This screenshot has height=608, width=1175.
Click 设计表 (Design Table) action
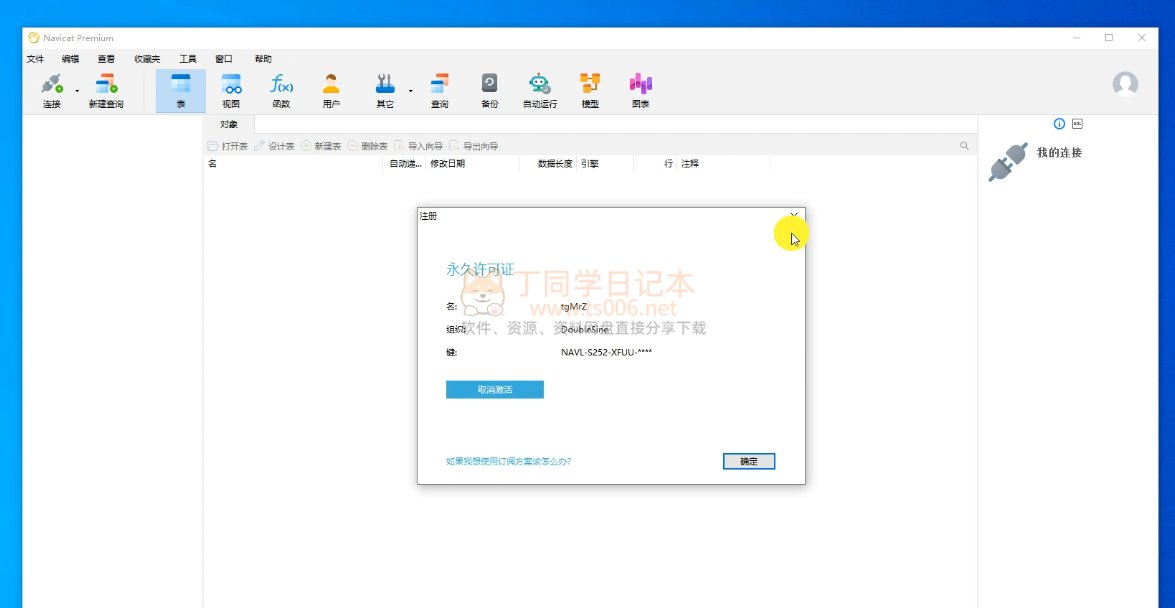click(274, 146)
